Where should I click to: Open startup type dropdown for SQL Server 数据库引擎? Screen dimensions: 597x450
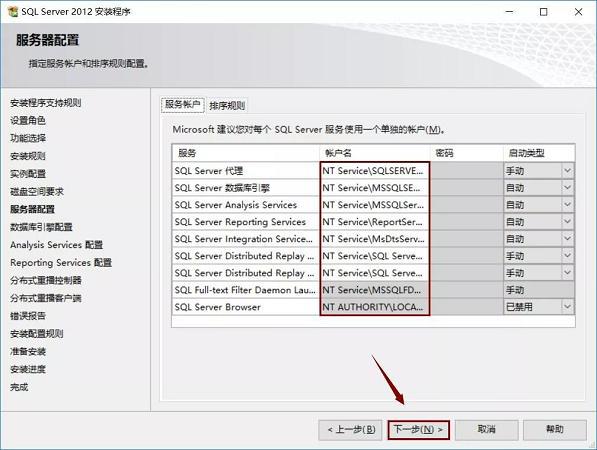567,188
